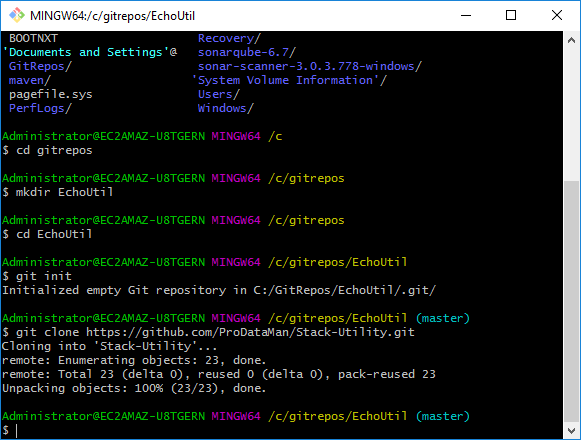Viewport: 581px width, 440px height.
Task: Click the Recovery/ directory entry
Action: (229, 38)
